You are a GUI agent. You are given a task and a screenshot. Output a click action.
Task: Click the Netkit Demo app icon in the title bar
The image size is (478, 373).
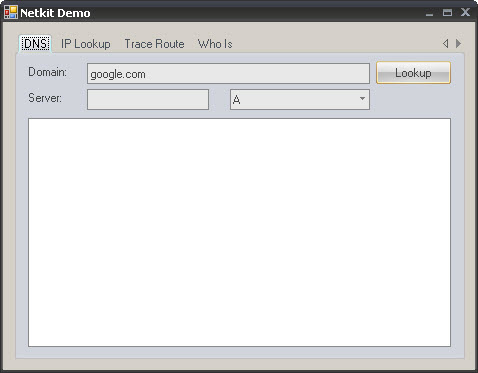(x=11, y=12)
